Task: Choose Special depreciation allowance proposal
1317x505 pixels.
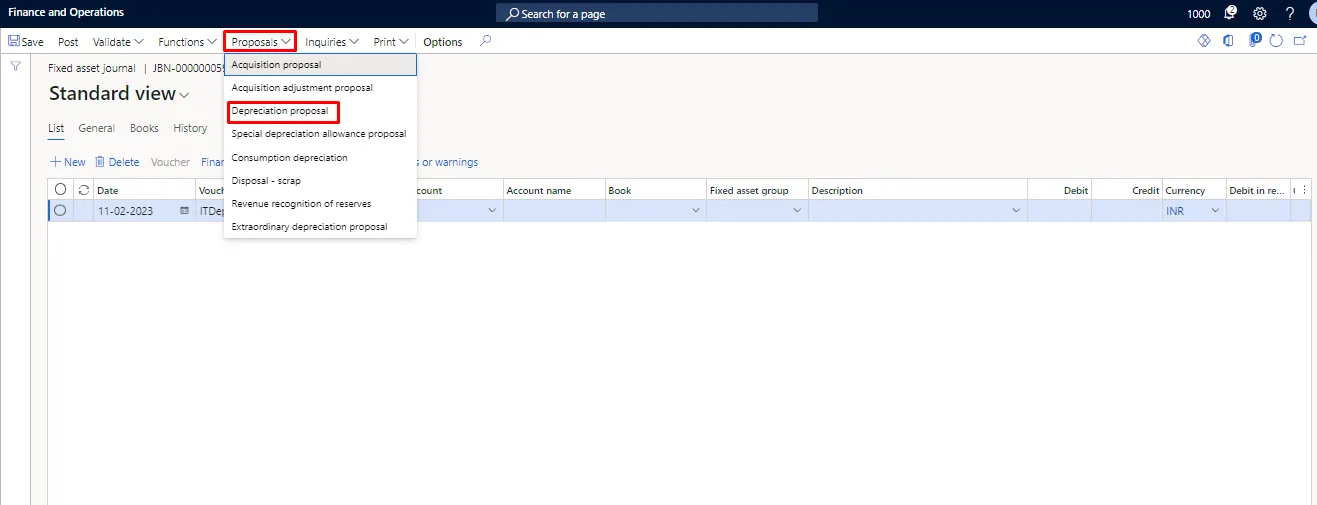Action: (x=320, y=134)
